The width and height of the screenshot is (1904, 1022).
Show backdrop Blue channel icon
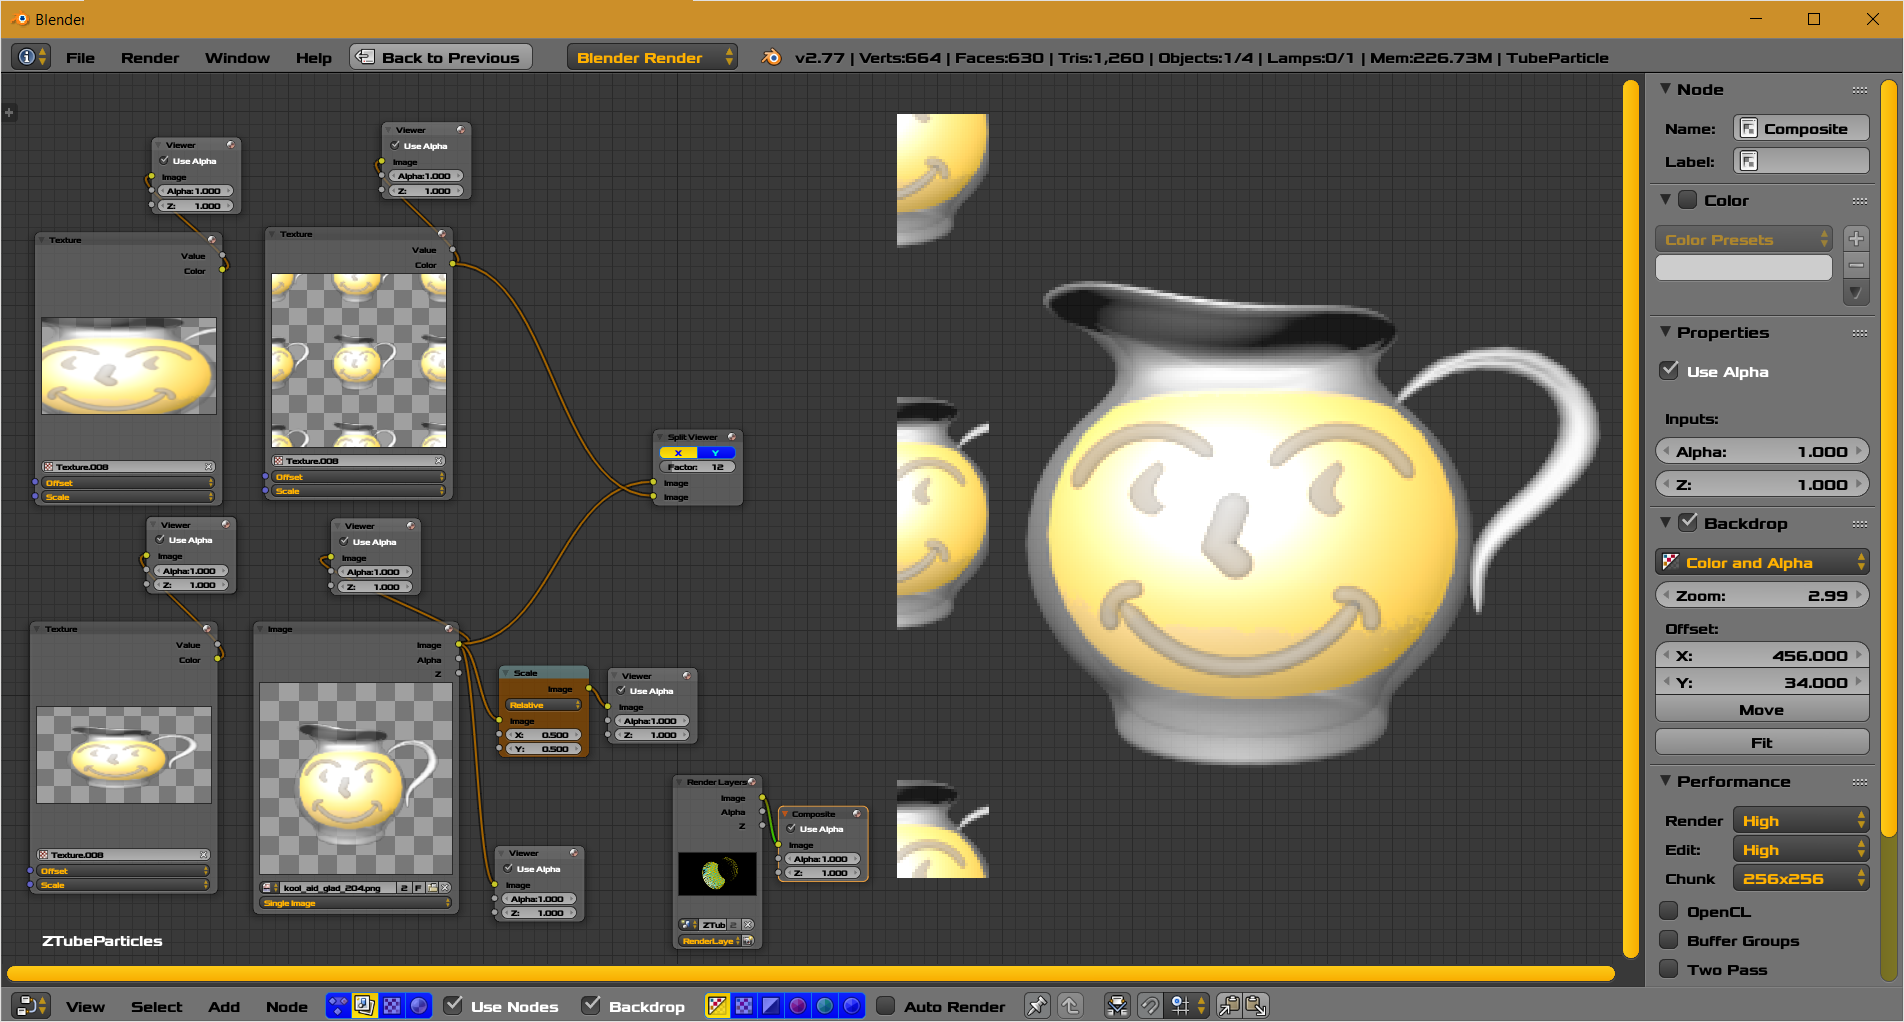click(x=852, y=1006)
